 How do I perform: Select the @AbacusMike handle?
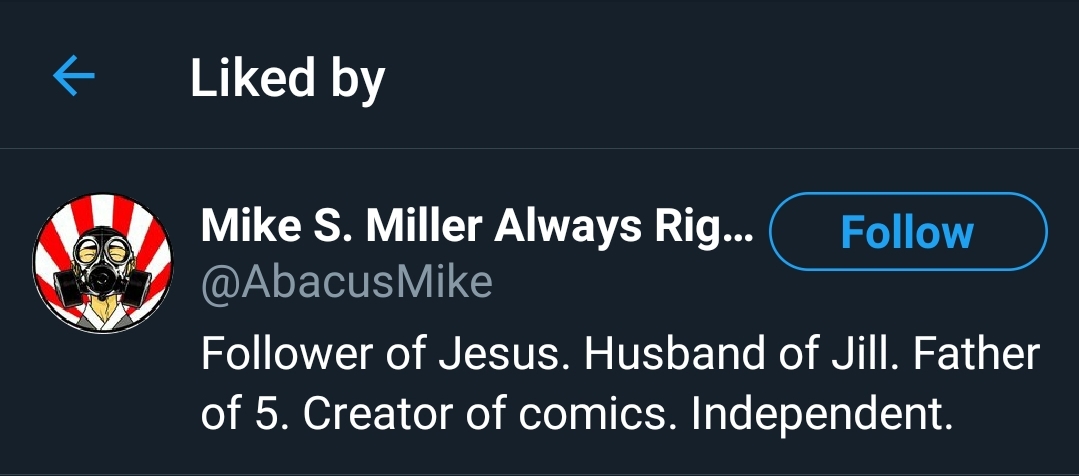click(x=347, y=281)
